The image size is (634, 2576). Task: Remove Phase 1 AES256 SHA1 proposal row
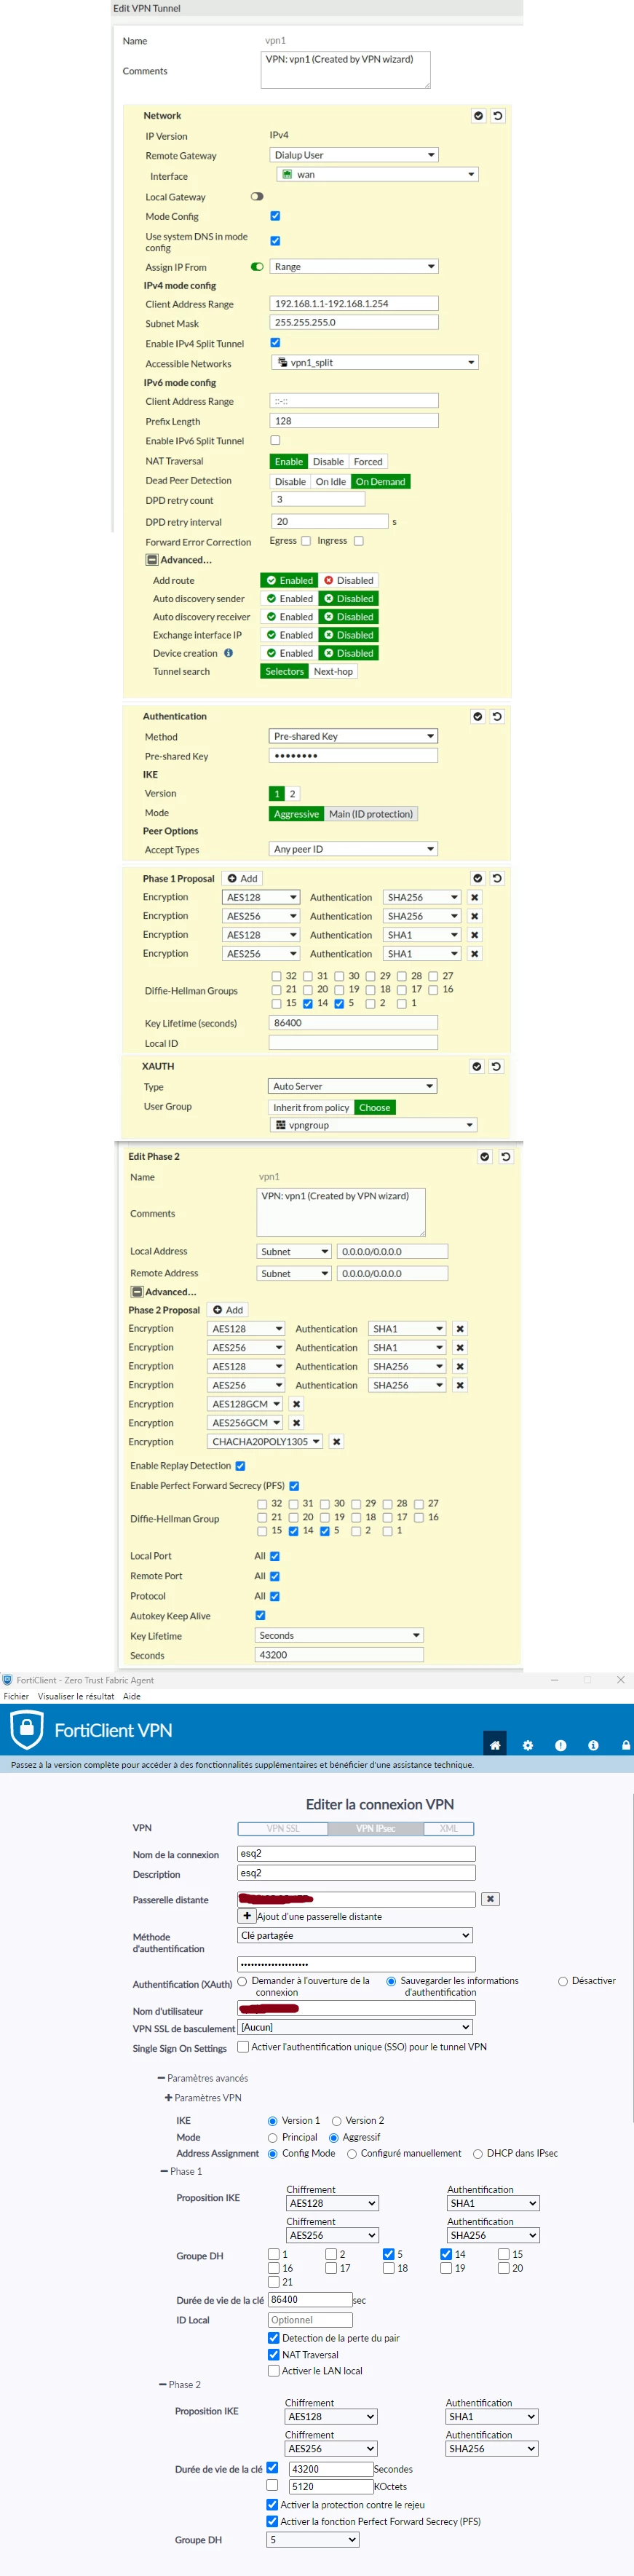tap(475, 954)
